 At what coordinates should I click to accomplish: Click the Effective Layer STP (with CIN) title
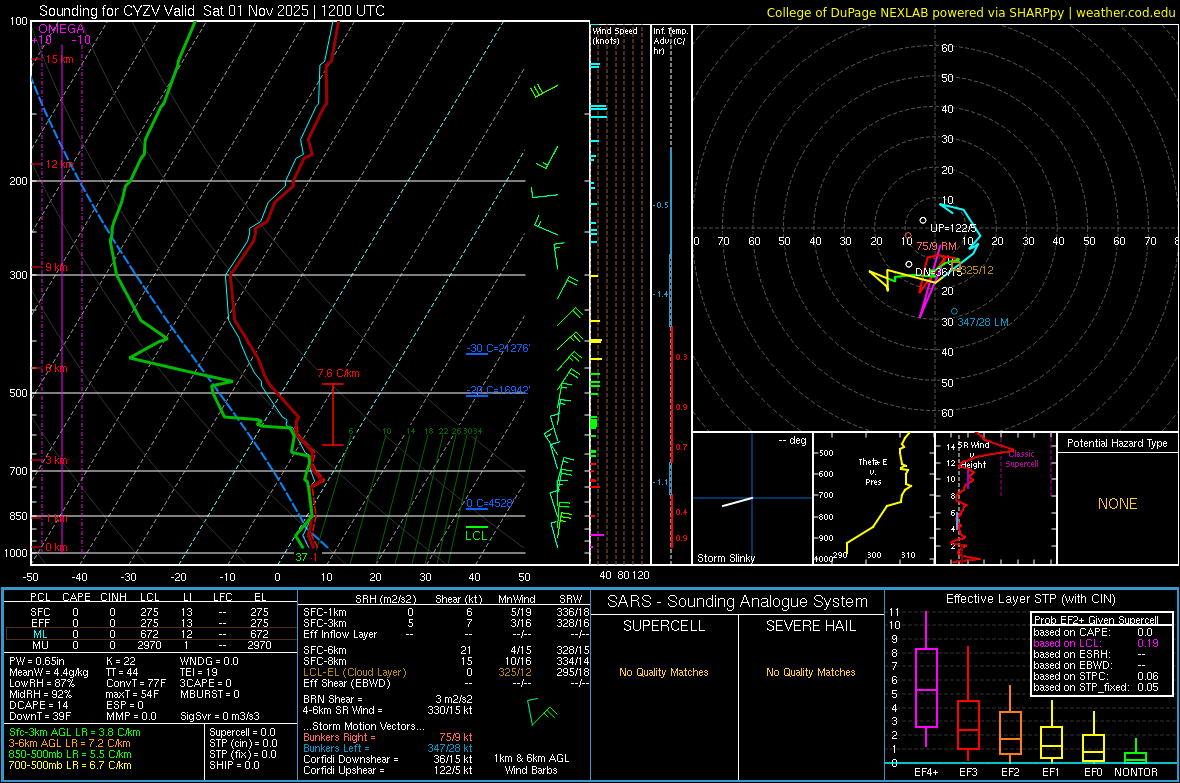click(1030, 599)
